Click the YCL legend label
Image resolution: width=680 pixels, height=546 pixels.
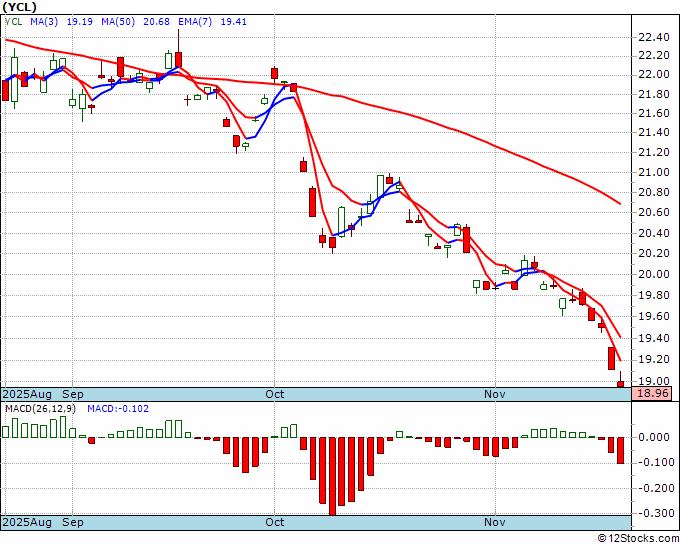pyautogui.click(x=13, y=21)
